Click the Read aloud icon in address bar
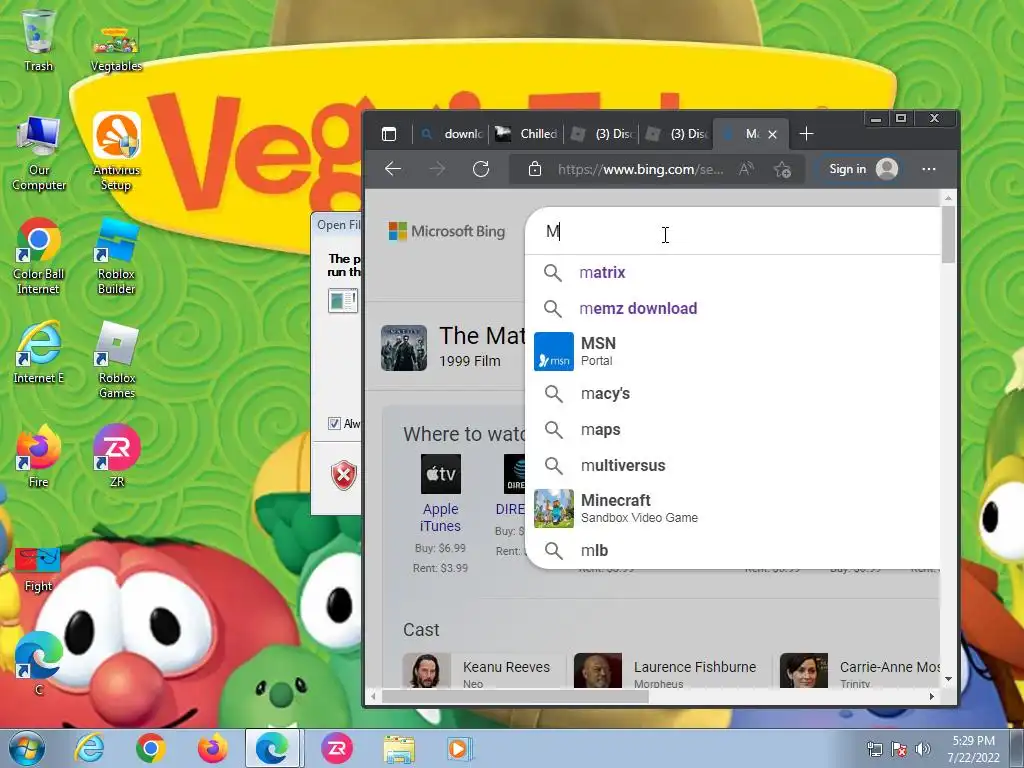 746,169
